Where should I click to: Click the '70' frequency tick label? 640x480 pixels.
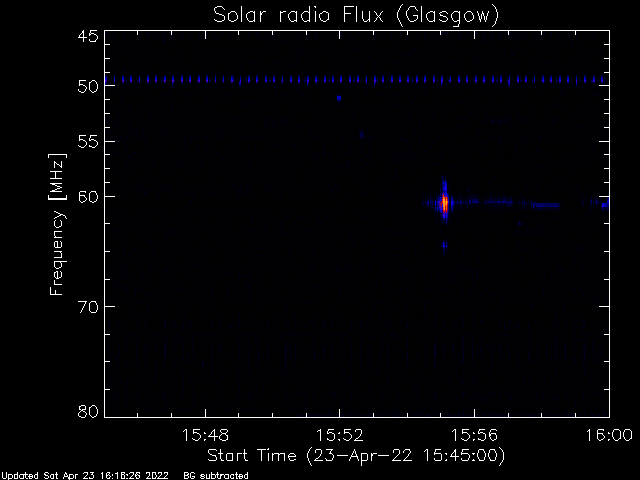(88, 307)
